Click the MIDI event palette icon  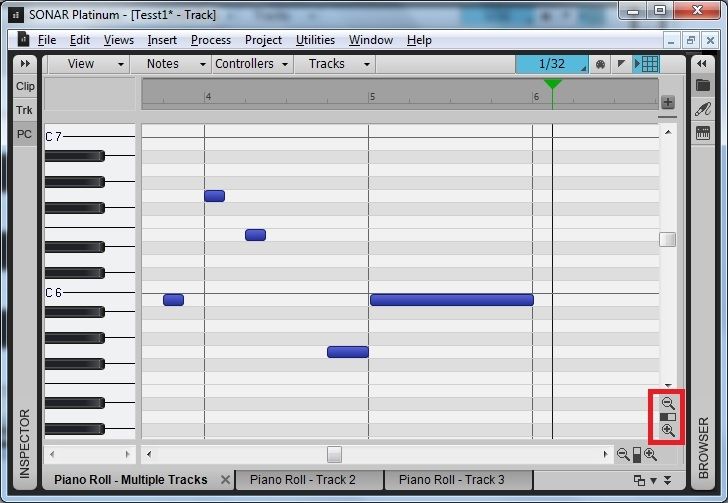(600, 64)
